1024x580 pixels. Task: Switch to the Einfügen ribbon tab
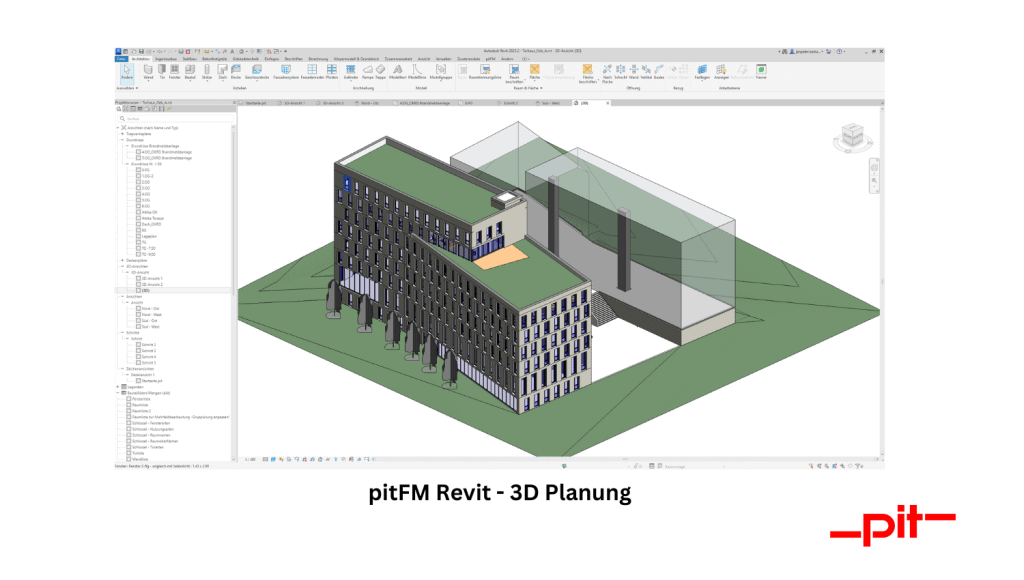(272, 59)
